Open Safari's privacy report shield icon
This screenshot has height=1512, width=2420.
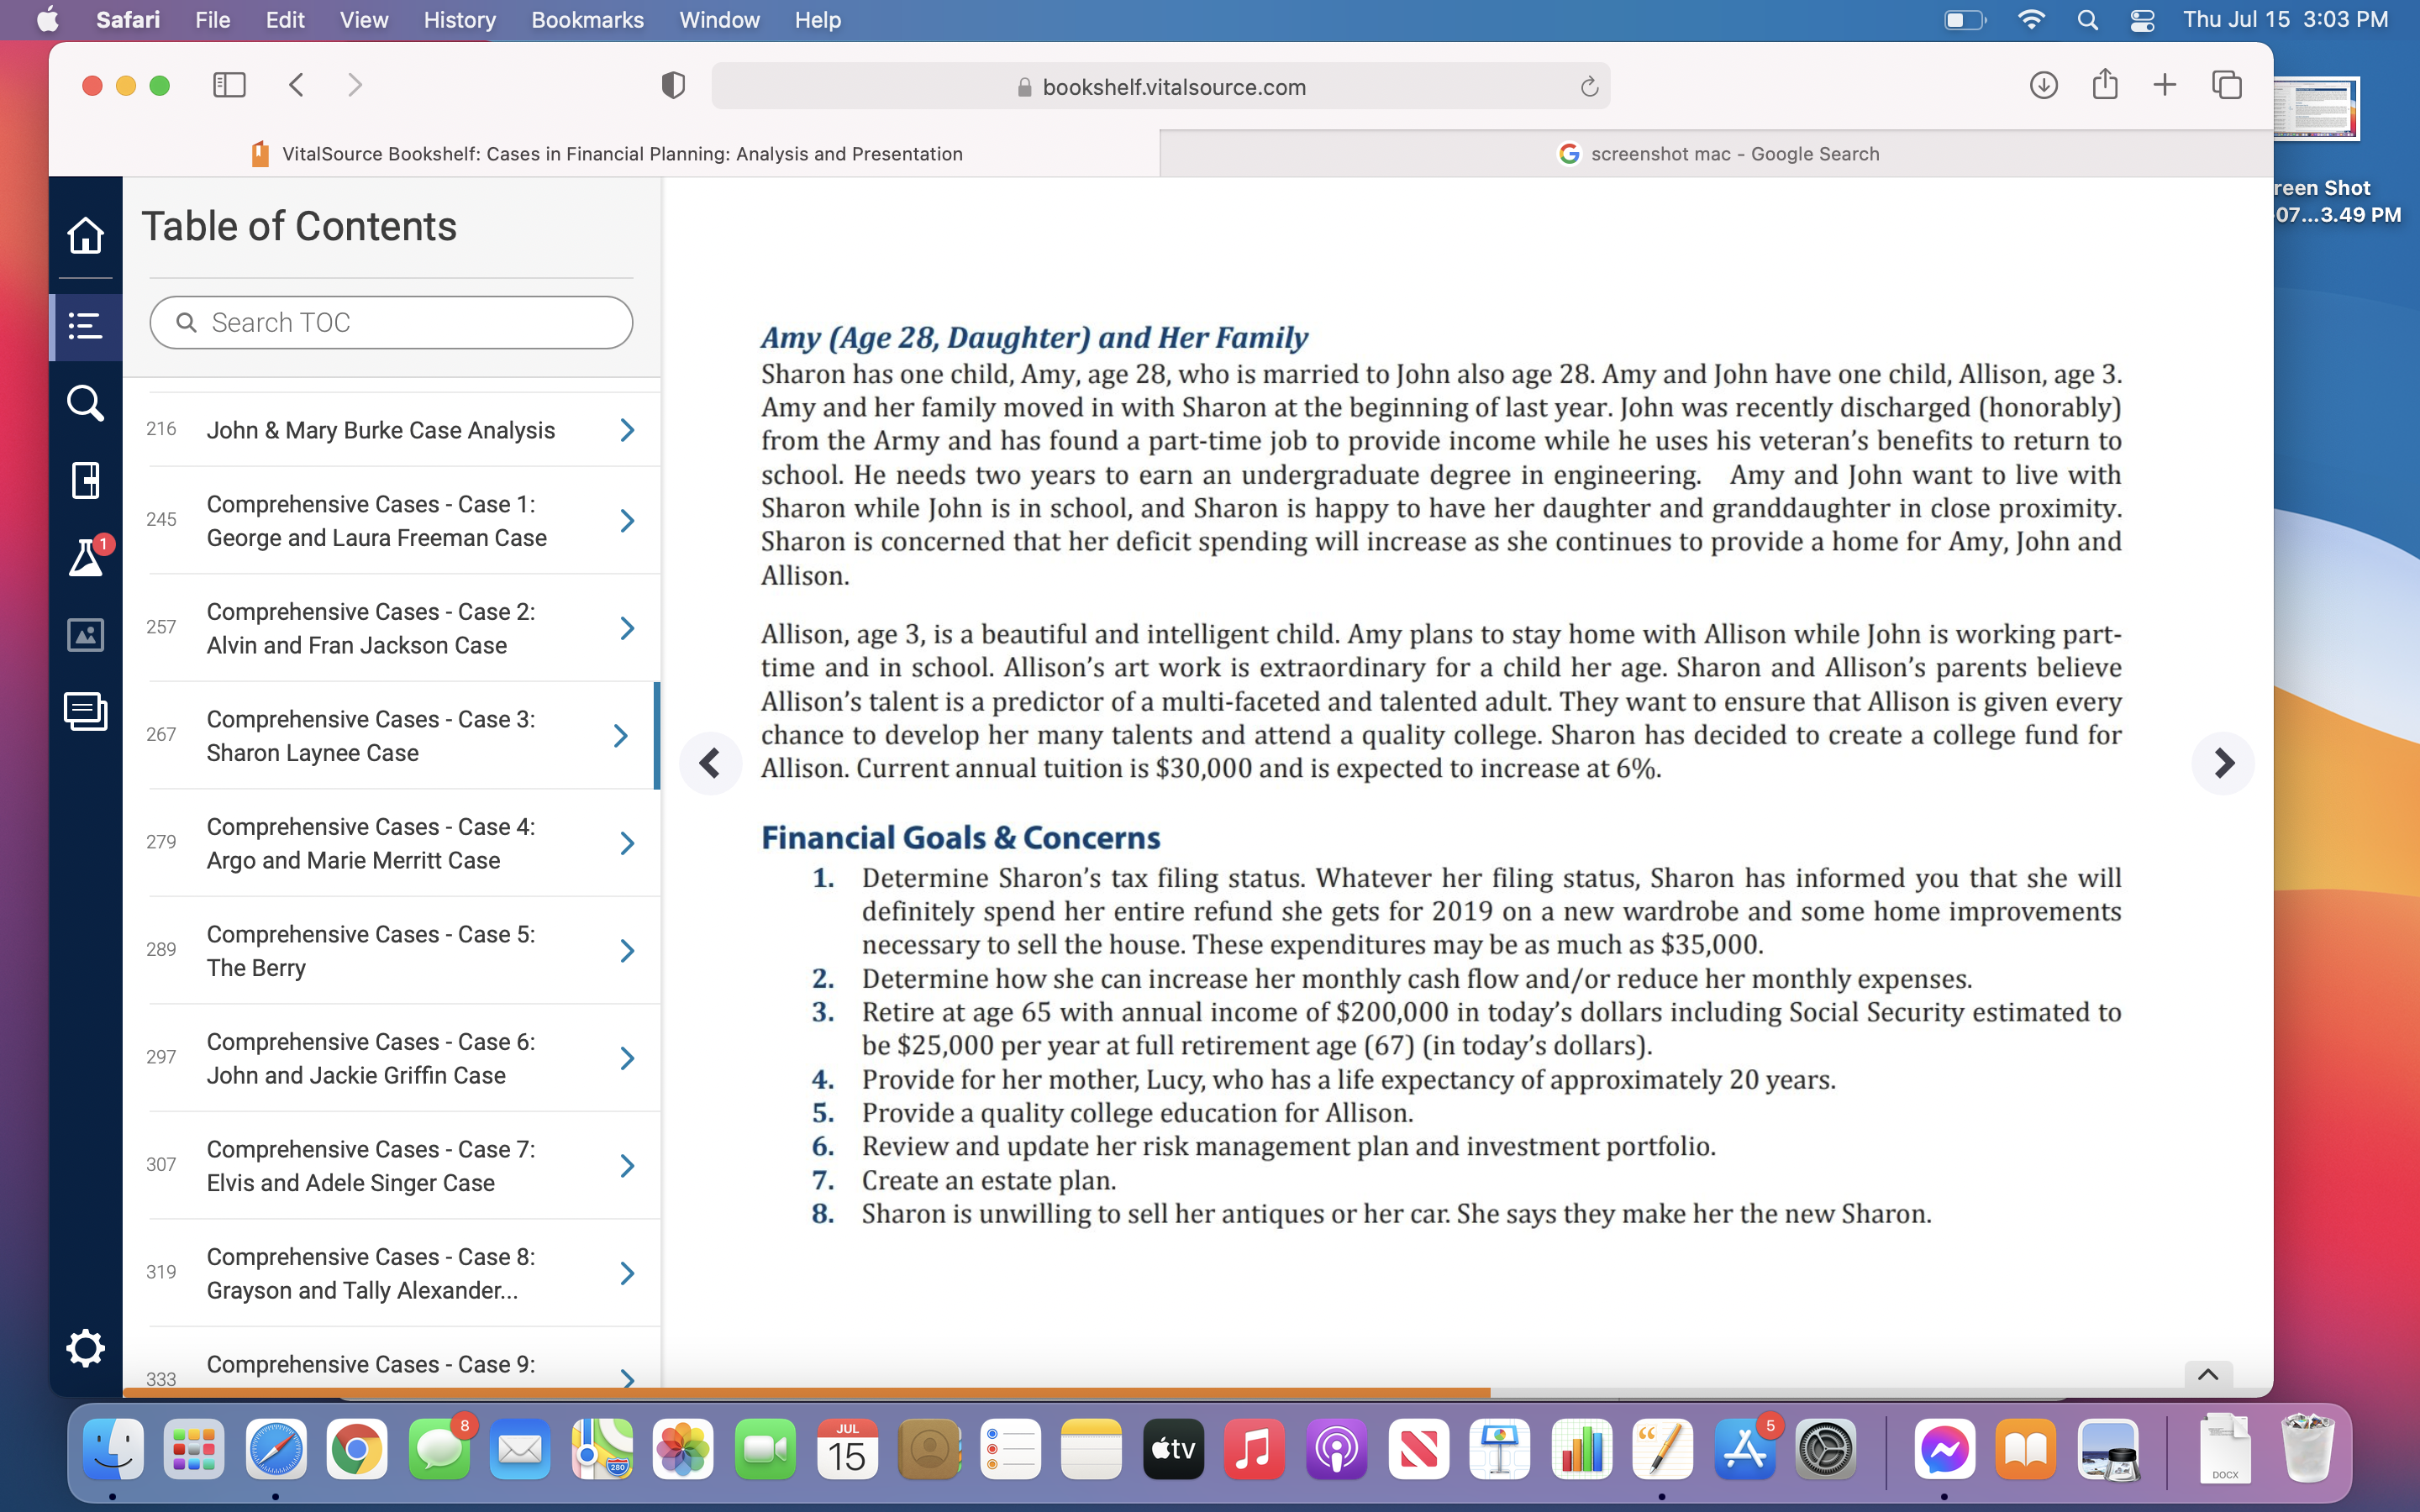[673, 86]
